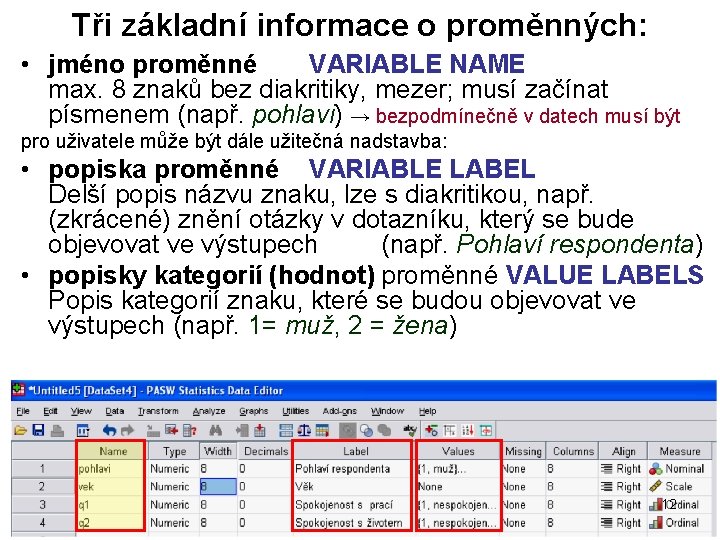Open the Variables info icon
Viewport: 720px width, 540px height.
[190, 431]
